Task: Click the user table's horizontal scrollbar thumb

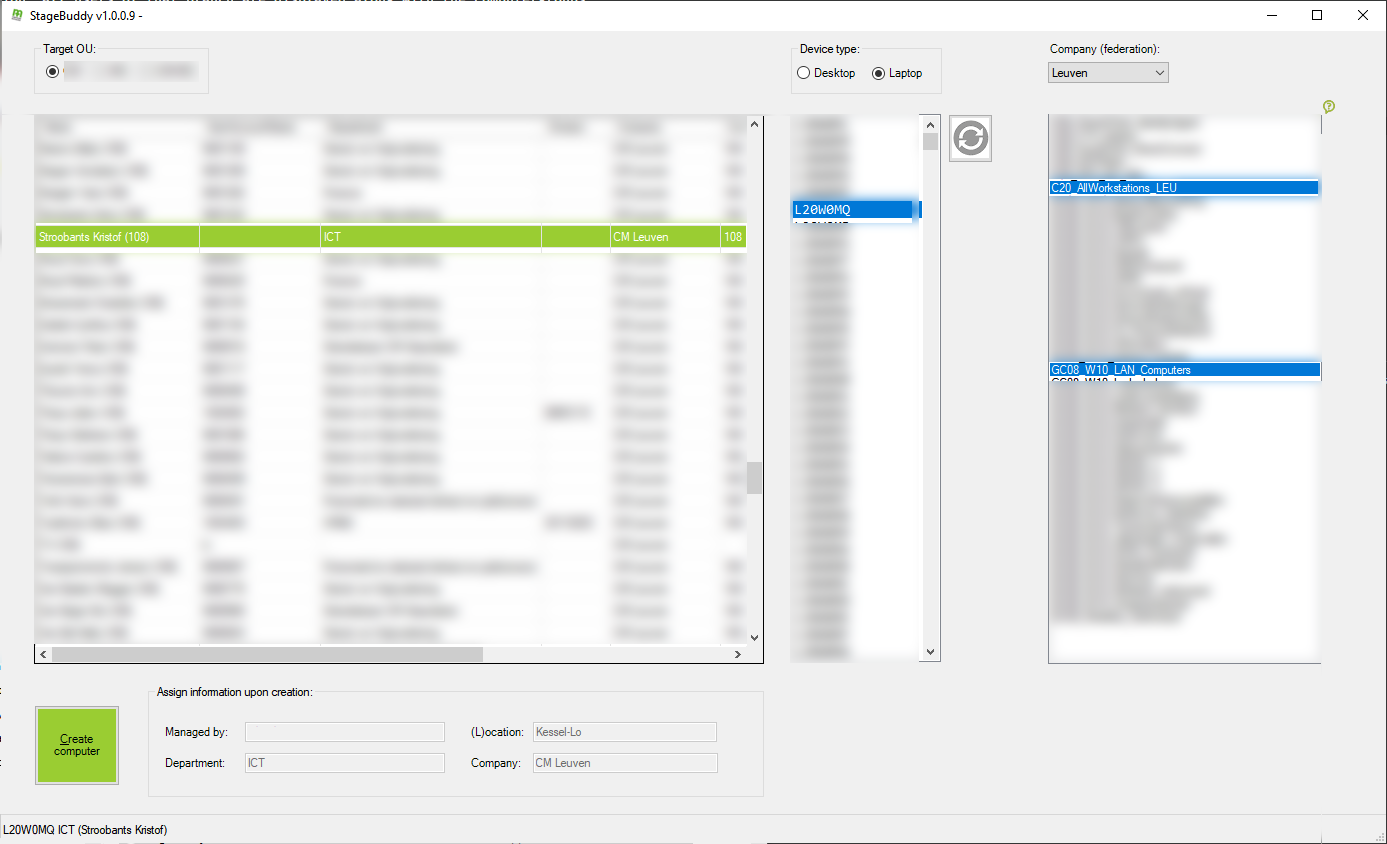Action: point(267,654)
